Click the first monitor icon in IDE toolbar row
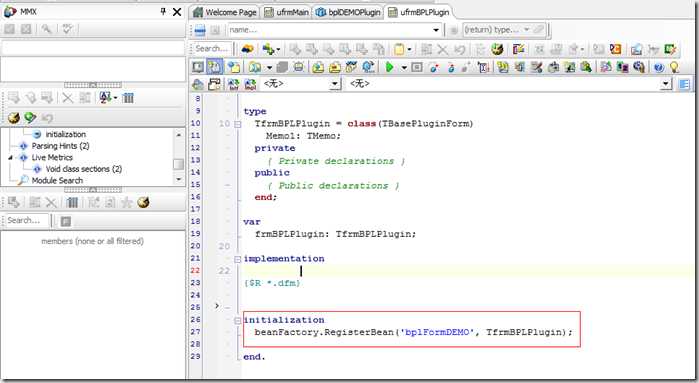The image size is (699, 383). [198, 67]
